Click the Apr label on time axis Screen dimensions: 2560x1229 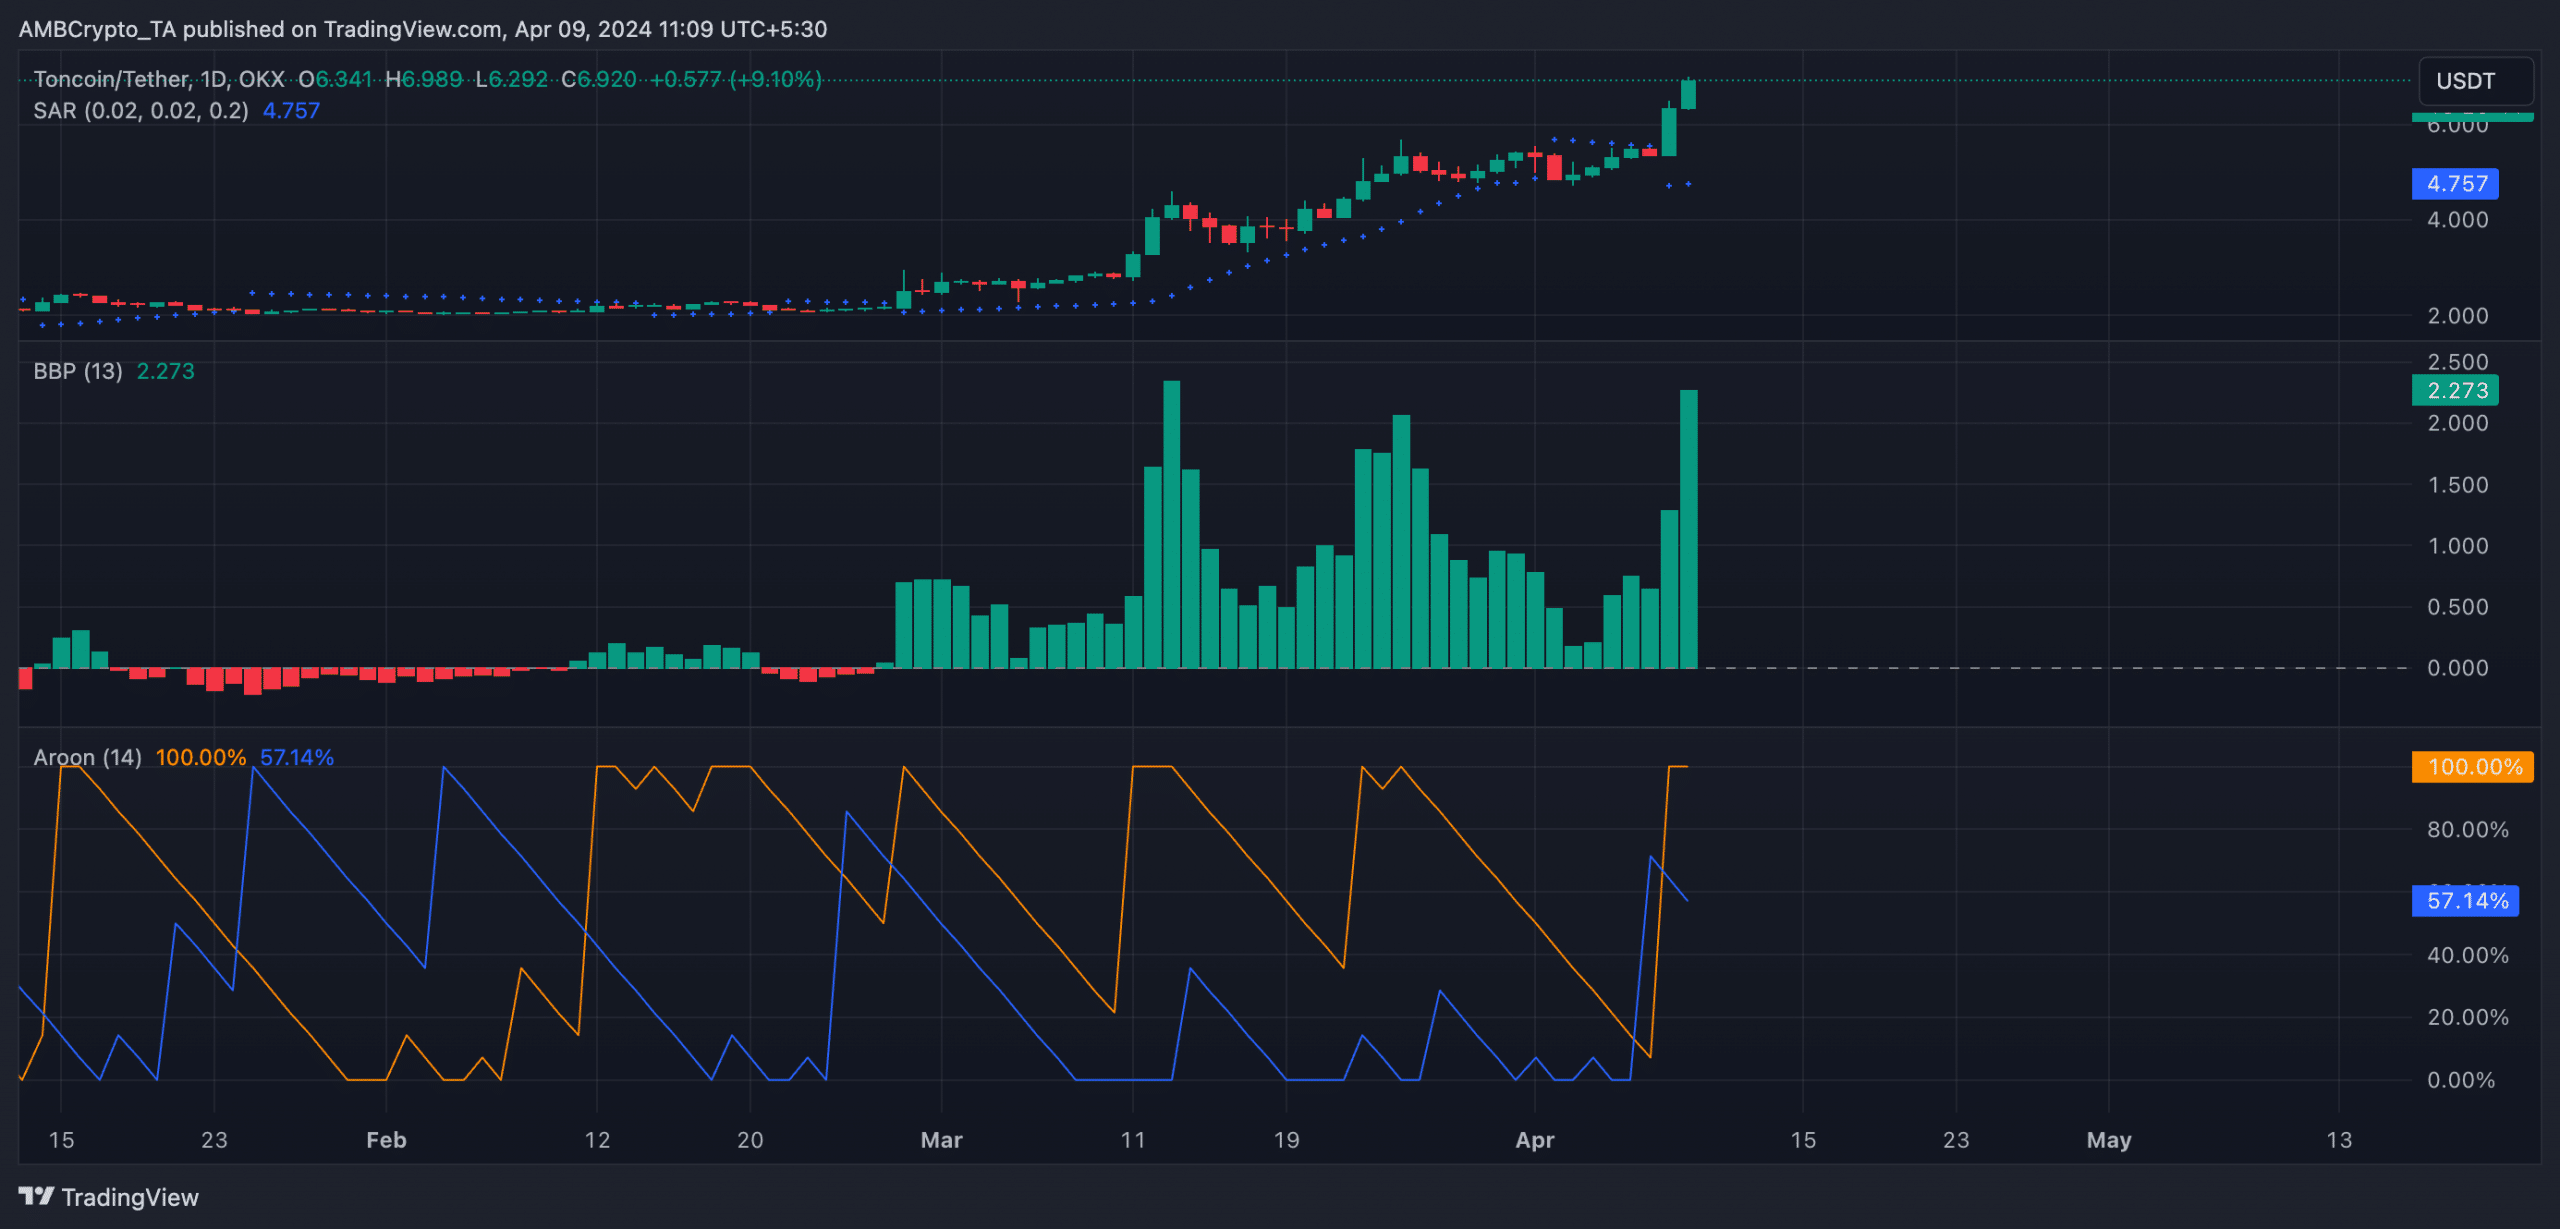(1535, 1140)
